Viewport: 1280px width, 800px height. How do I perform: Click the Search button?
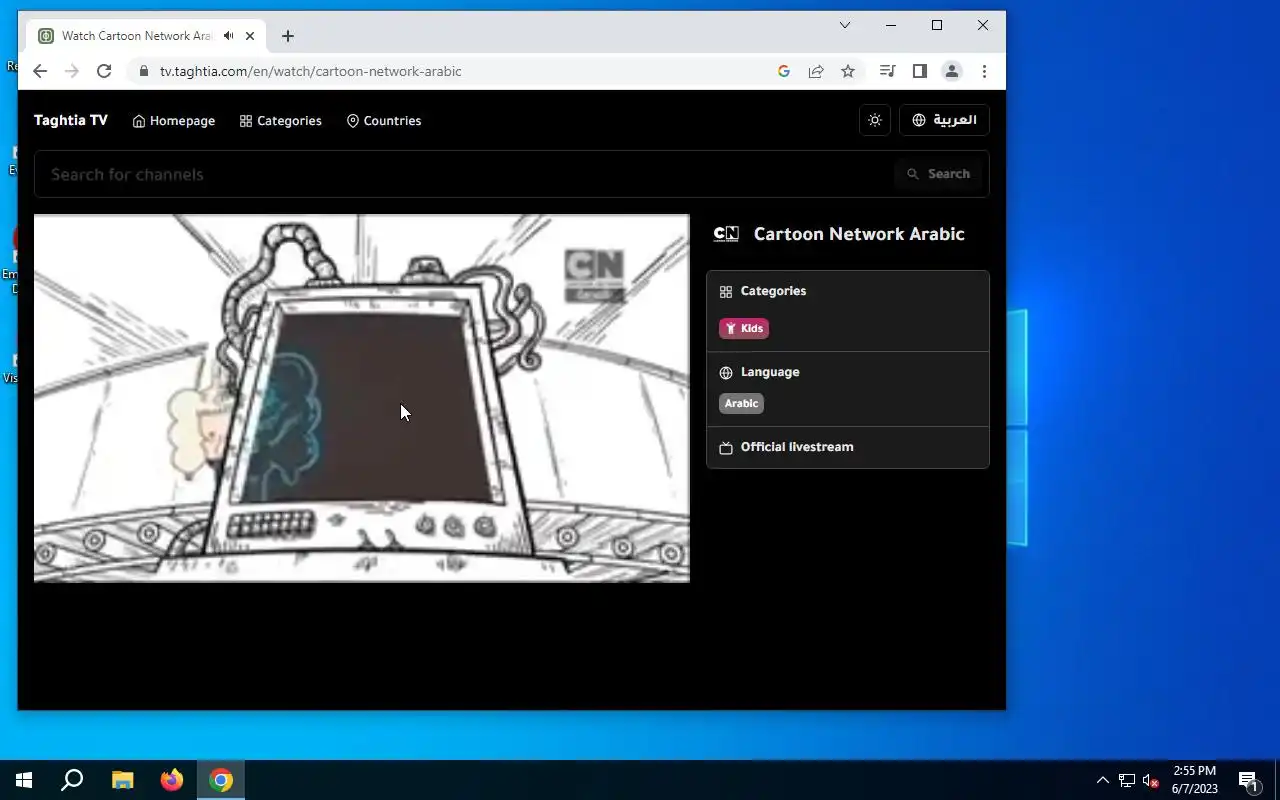pos(938,174)
